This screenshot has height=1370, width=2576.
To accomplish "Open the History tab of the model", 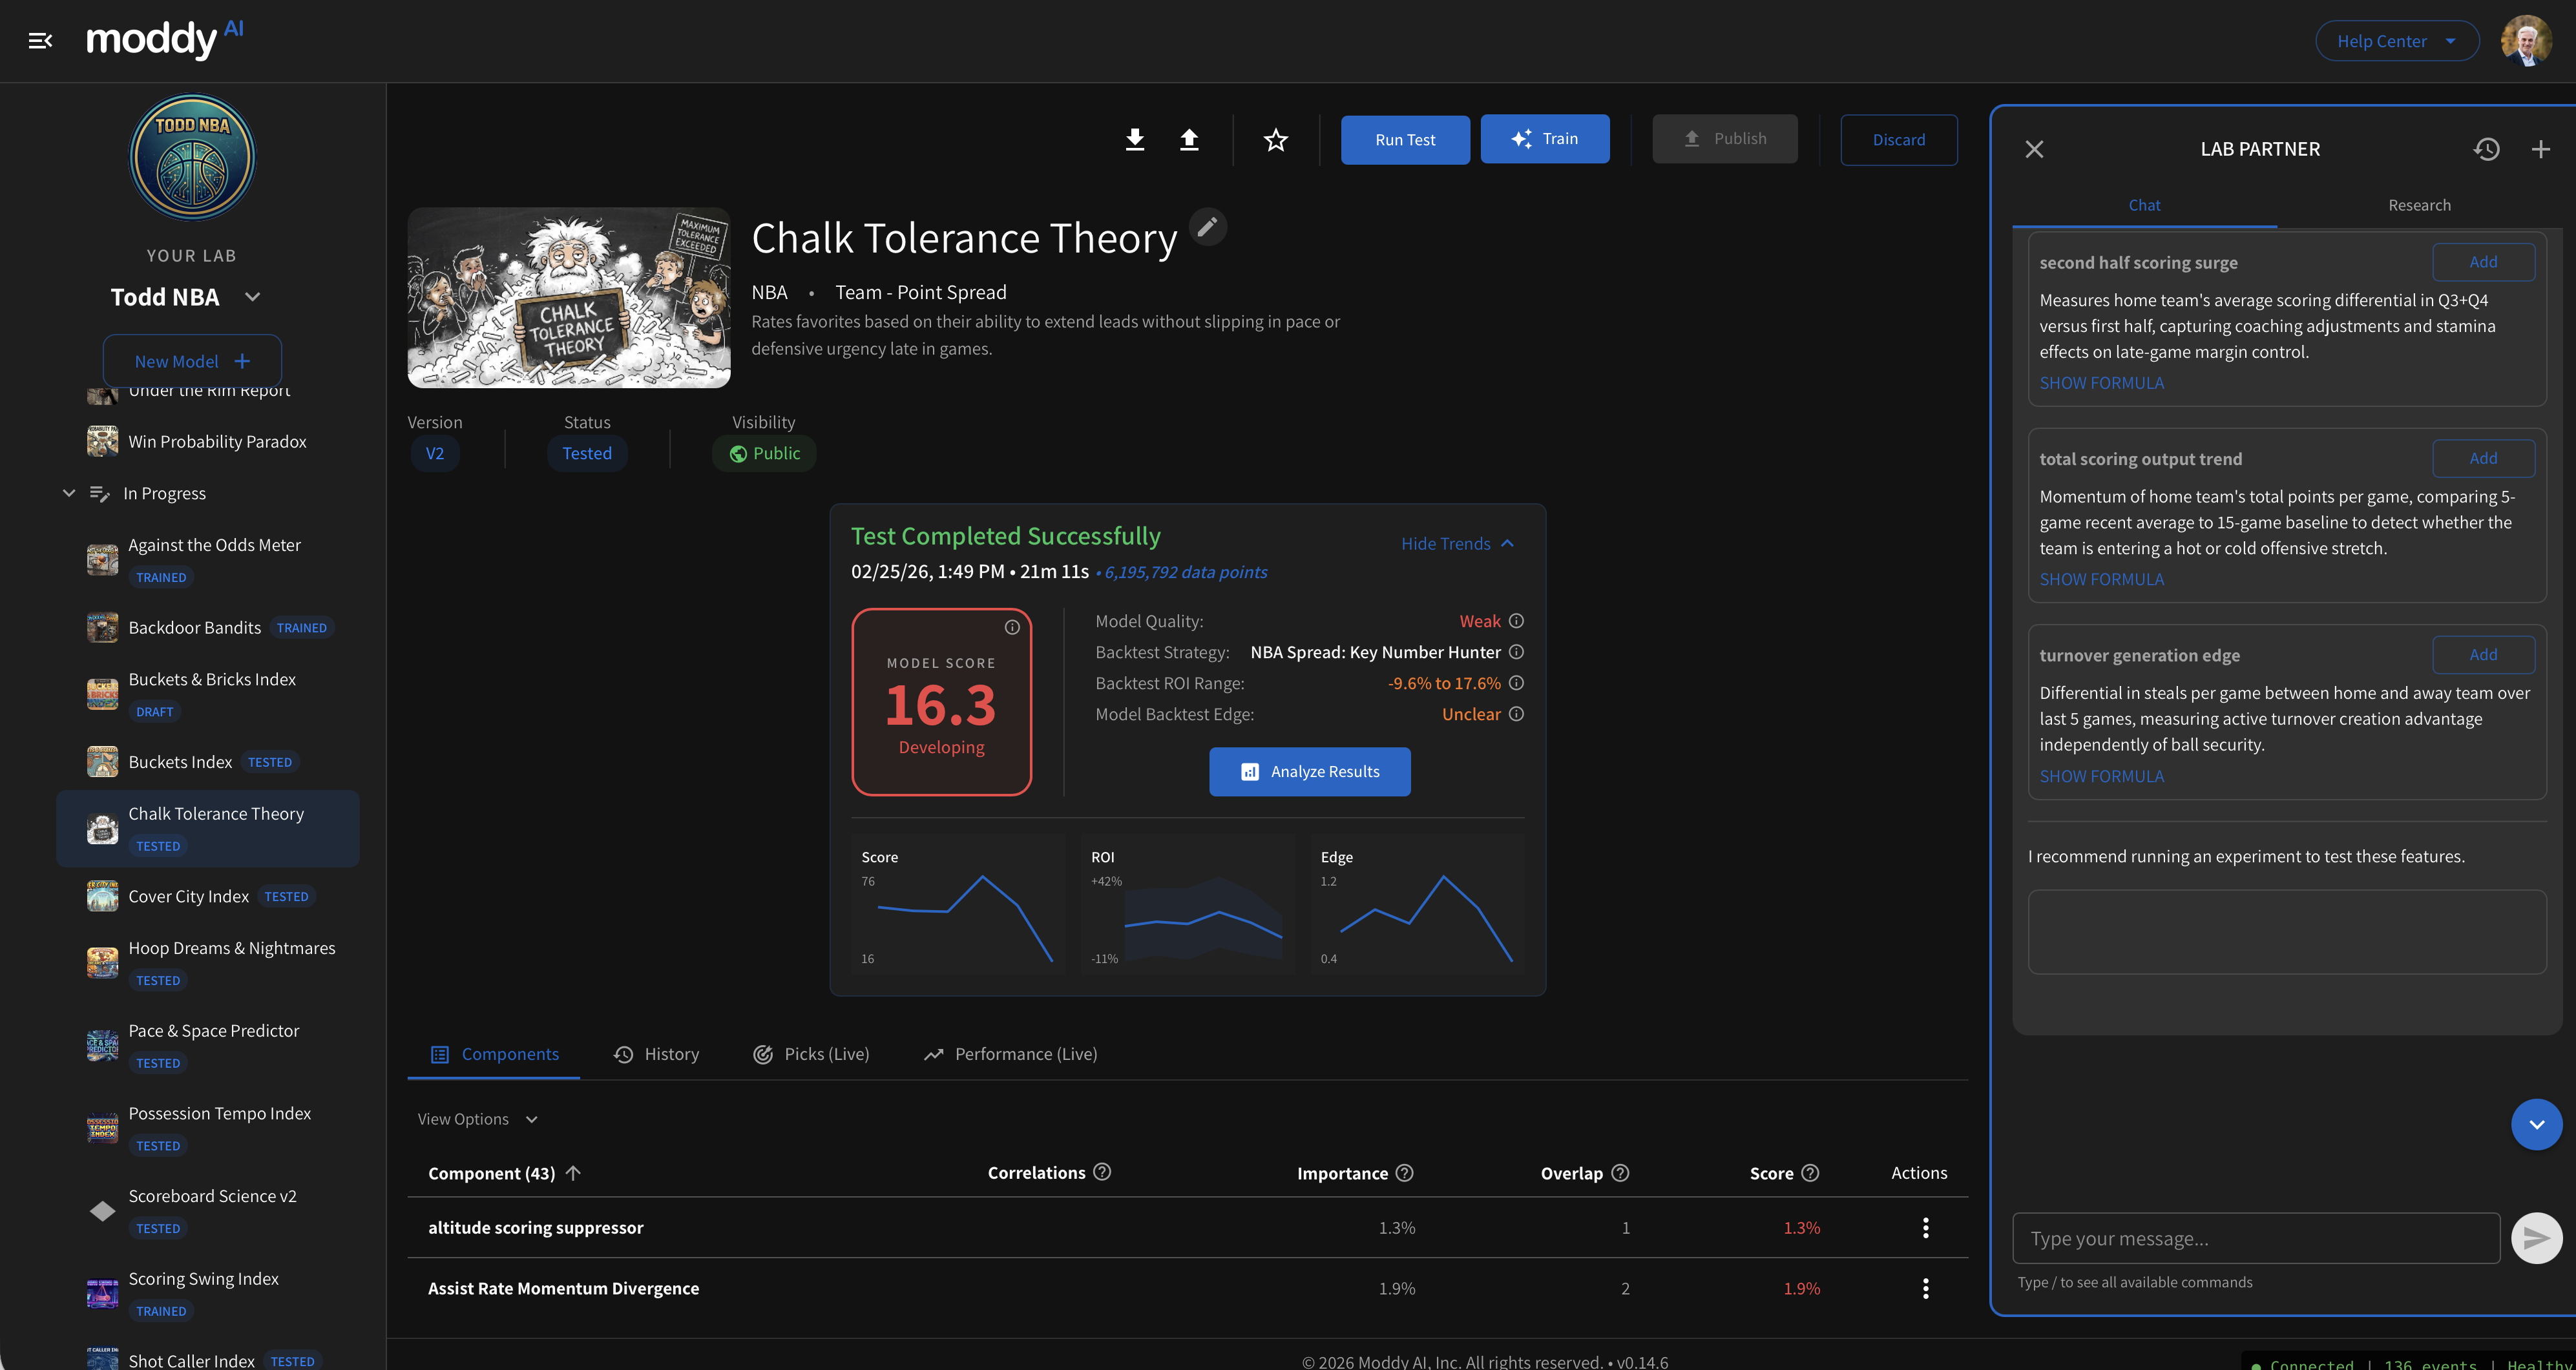I will [657, 1053].
